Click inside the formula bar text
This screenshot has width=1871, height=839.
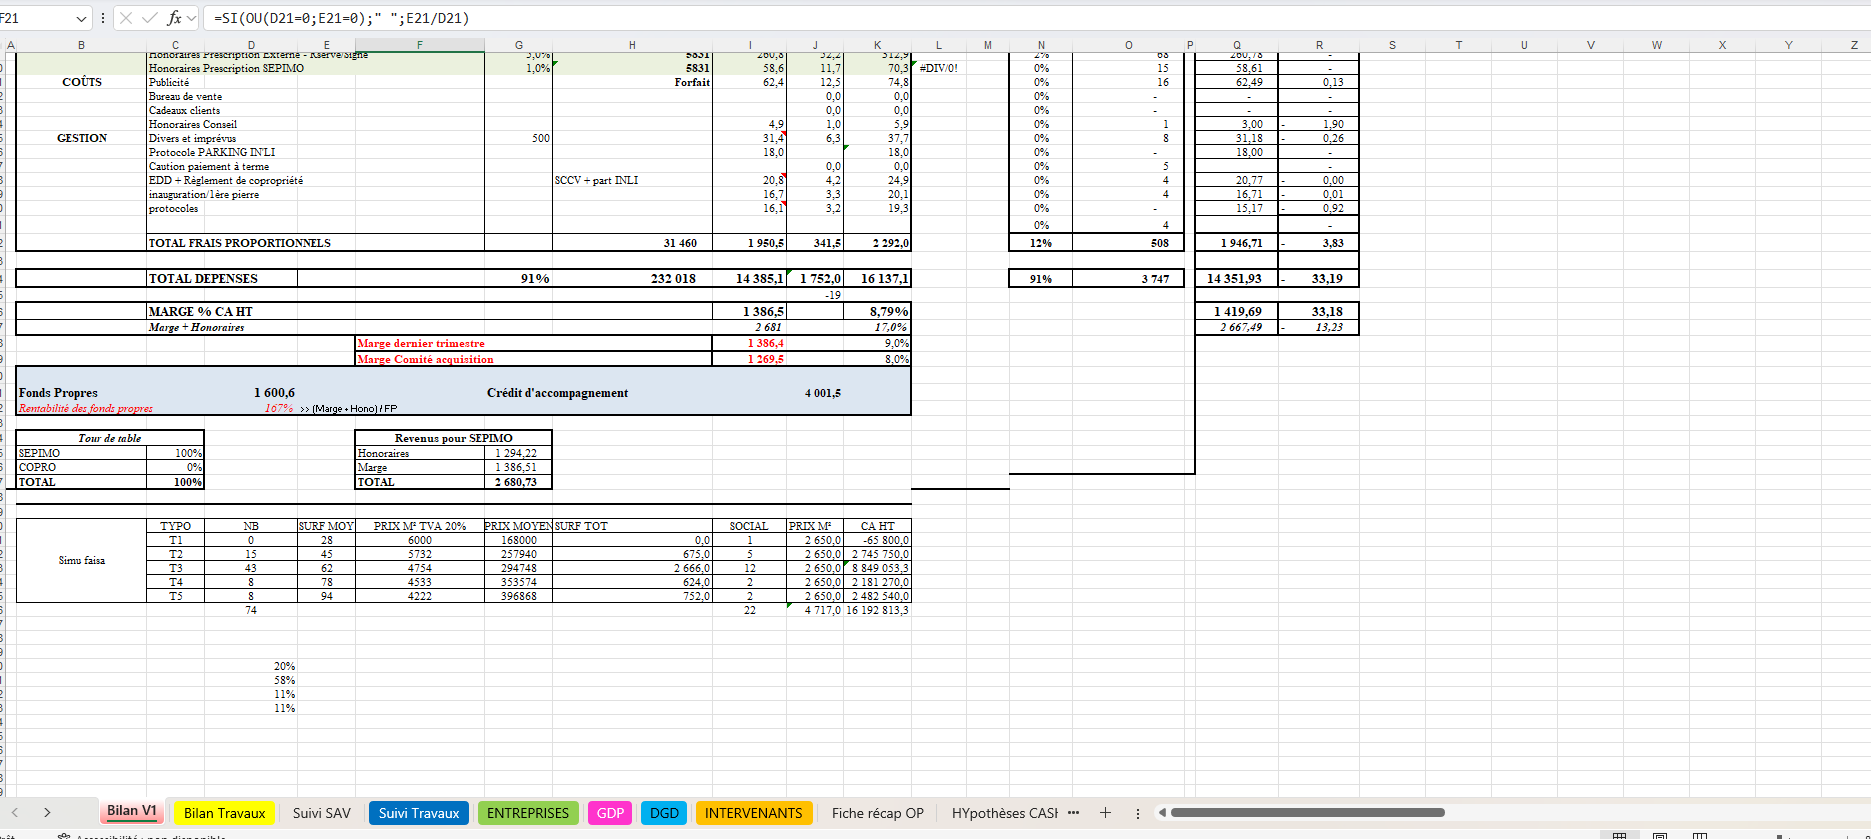click(x=342, y=18)
